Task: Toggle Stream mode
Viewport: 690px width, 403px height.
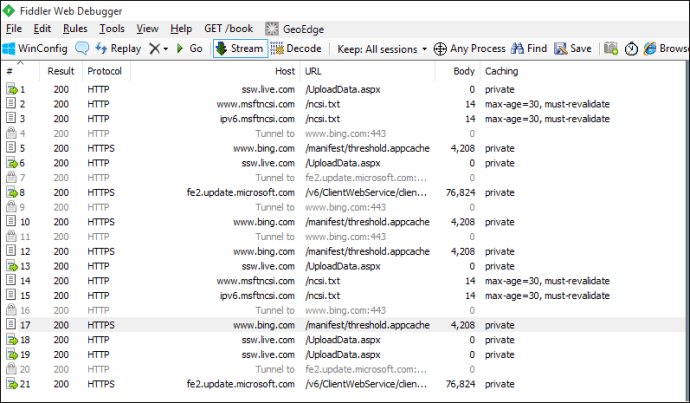Action: click(240, 48)
